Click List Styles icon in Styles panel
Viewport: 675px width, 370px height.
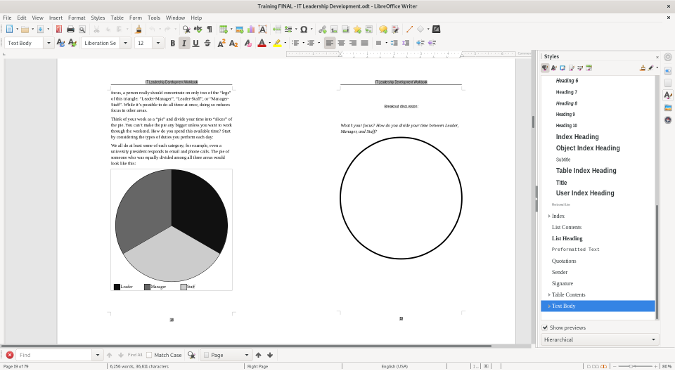580,68
